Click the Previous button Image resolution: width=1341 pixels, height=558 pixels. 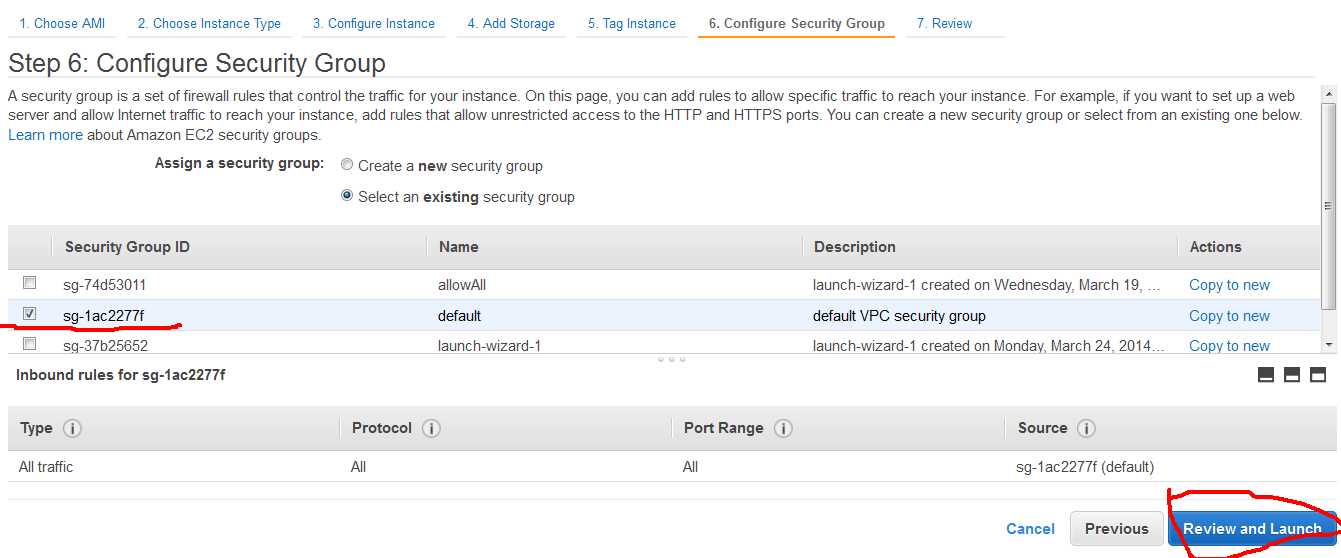click(1116, 529)
